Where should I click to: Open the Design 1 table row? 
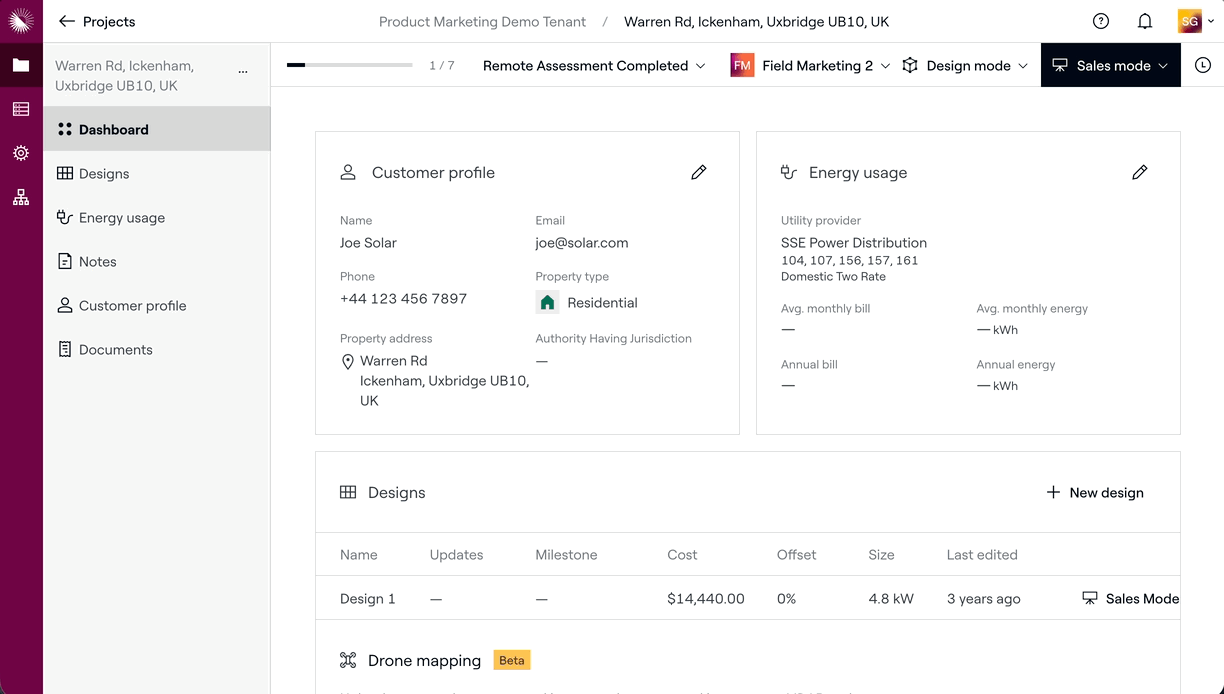(x=368, y=599)
